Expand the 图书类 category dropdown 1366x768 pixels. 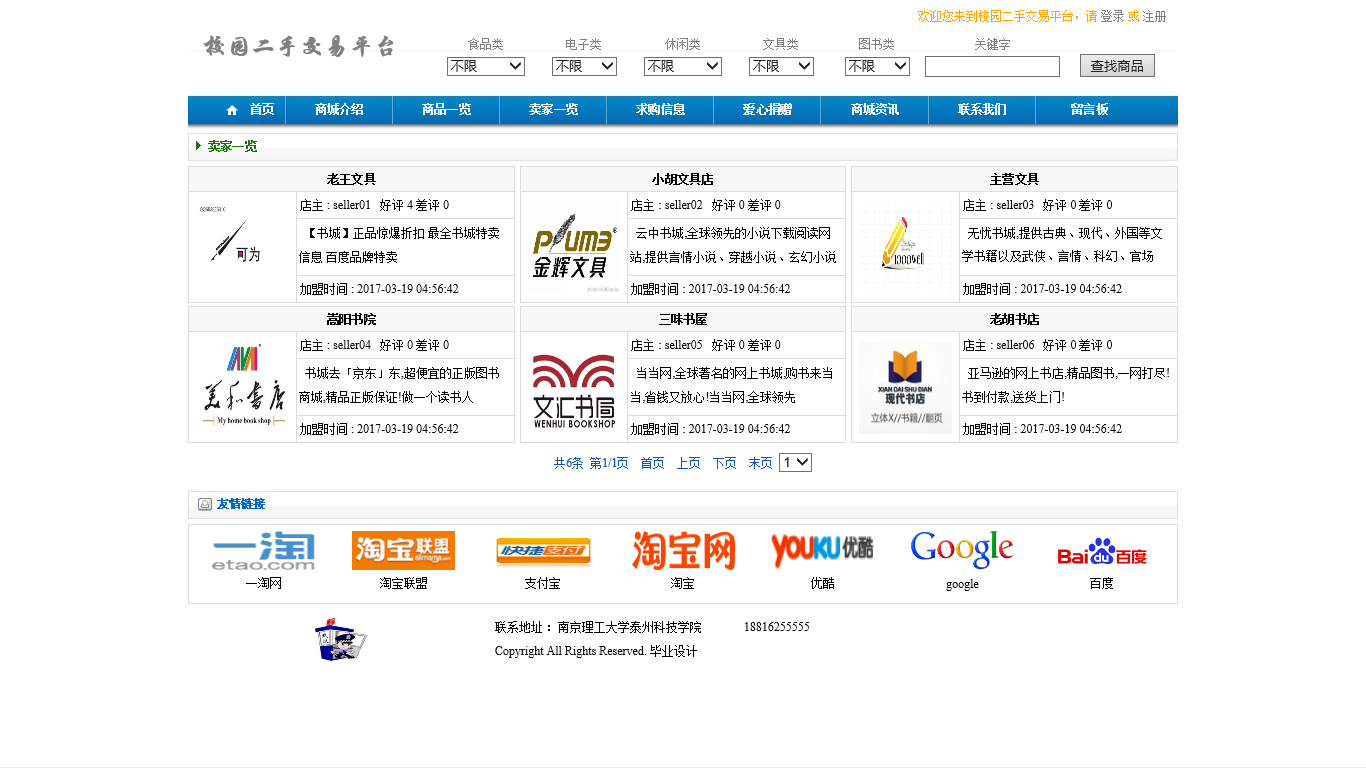[877, 66]
